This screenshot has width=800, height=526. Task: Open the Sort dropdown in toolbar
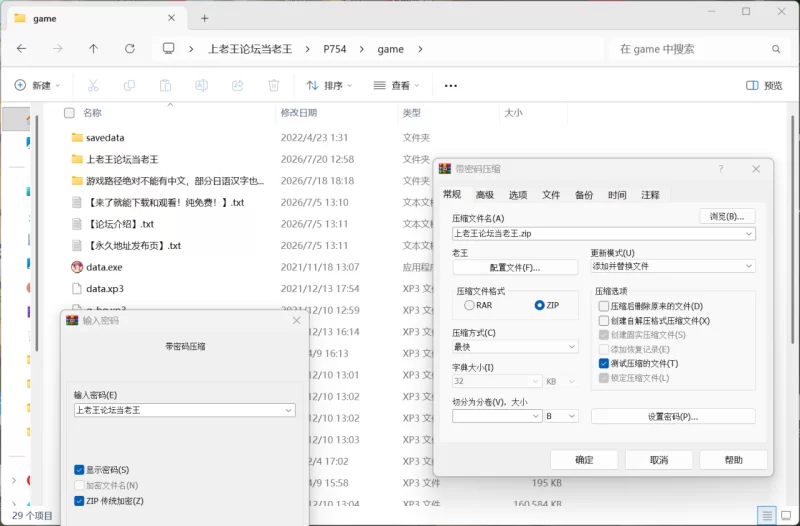[329, 85]
